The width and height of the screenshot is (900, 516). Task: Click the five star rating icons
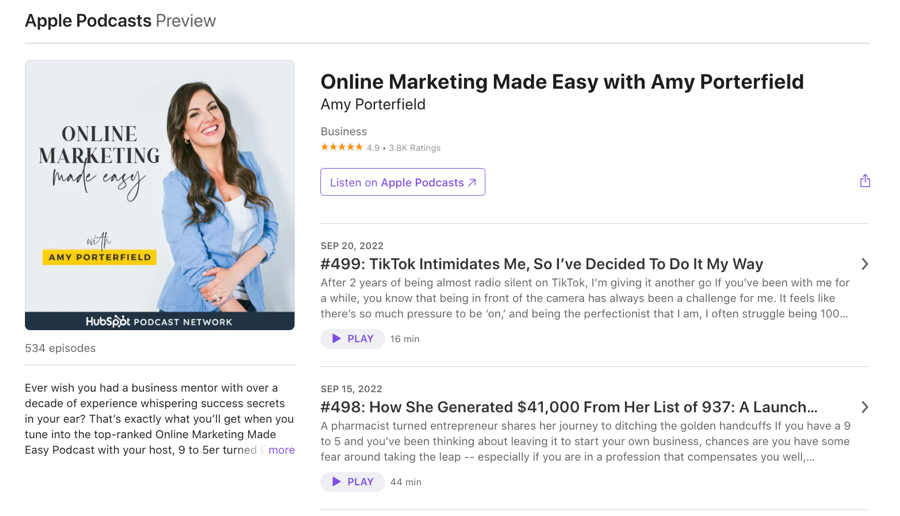click(342, 148)
